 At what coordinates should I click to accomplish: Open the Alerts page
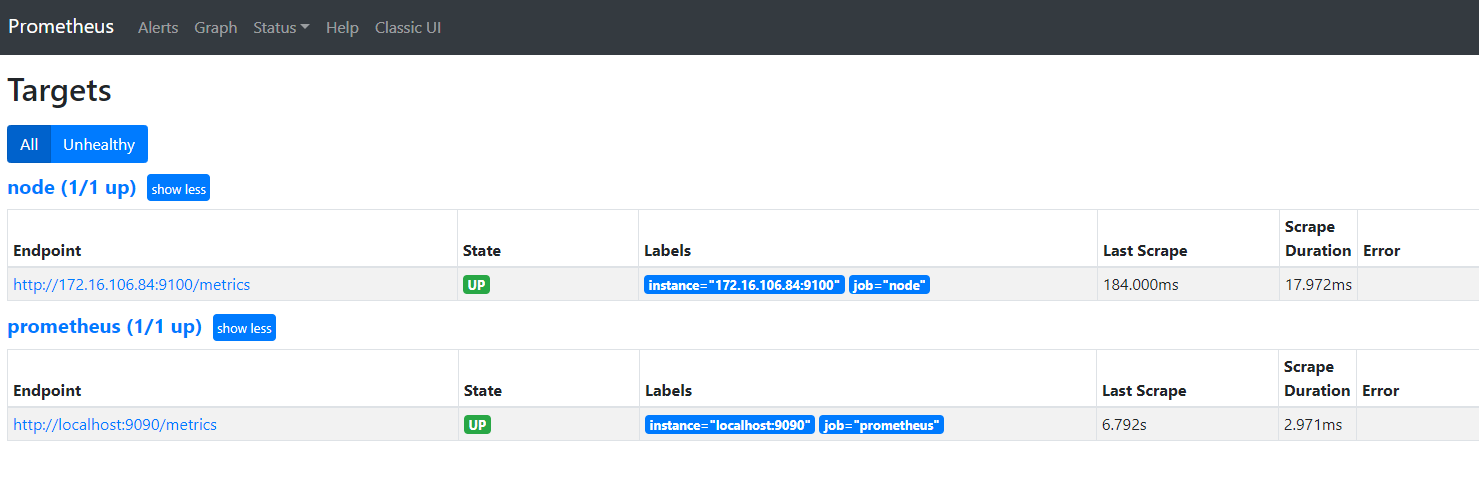point(158,28)
